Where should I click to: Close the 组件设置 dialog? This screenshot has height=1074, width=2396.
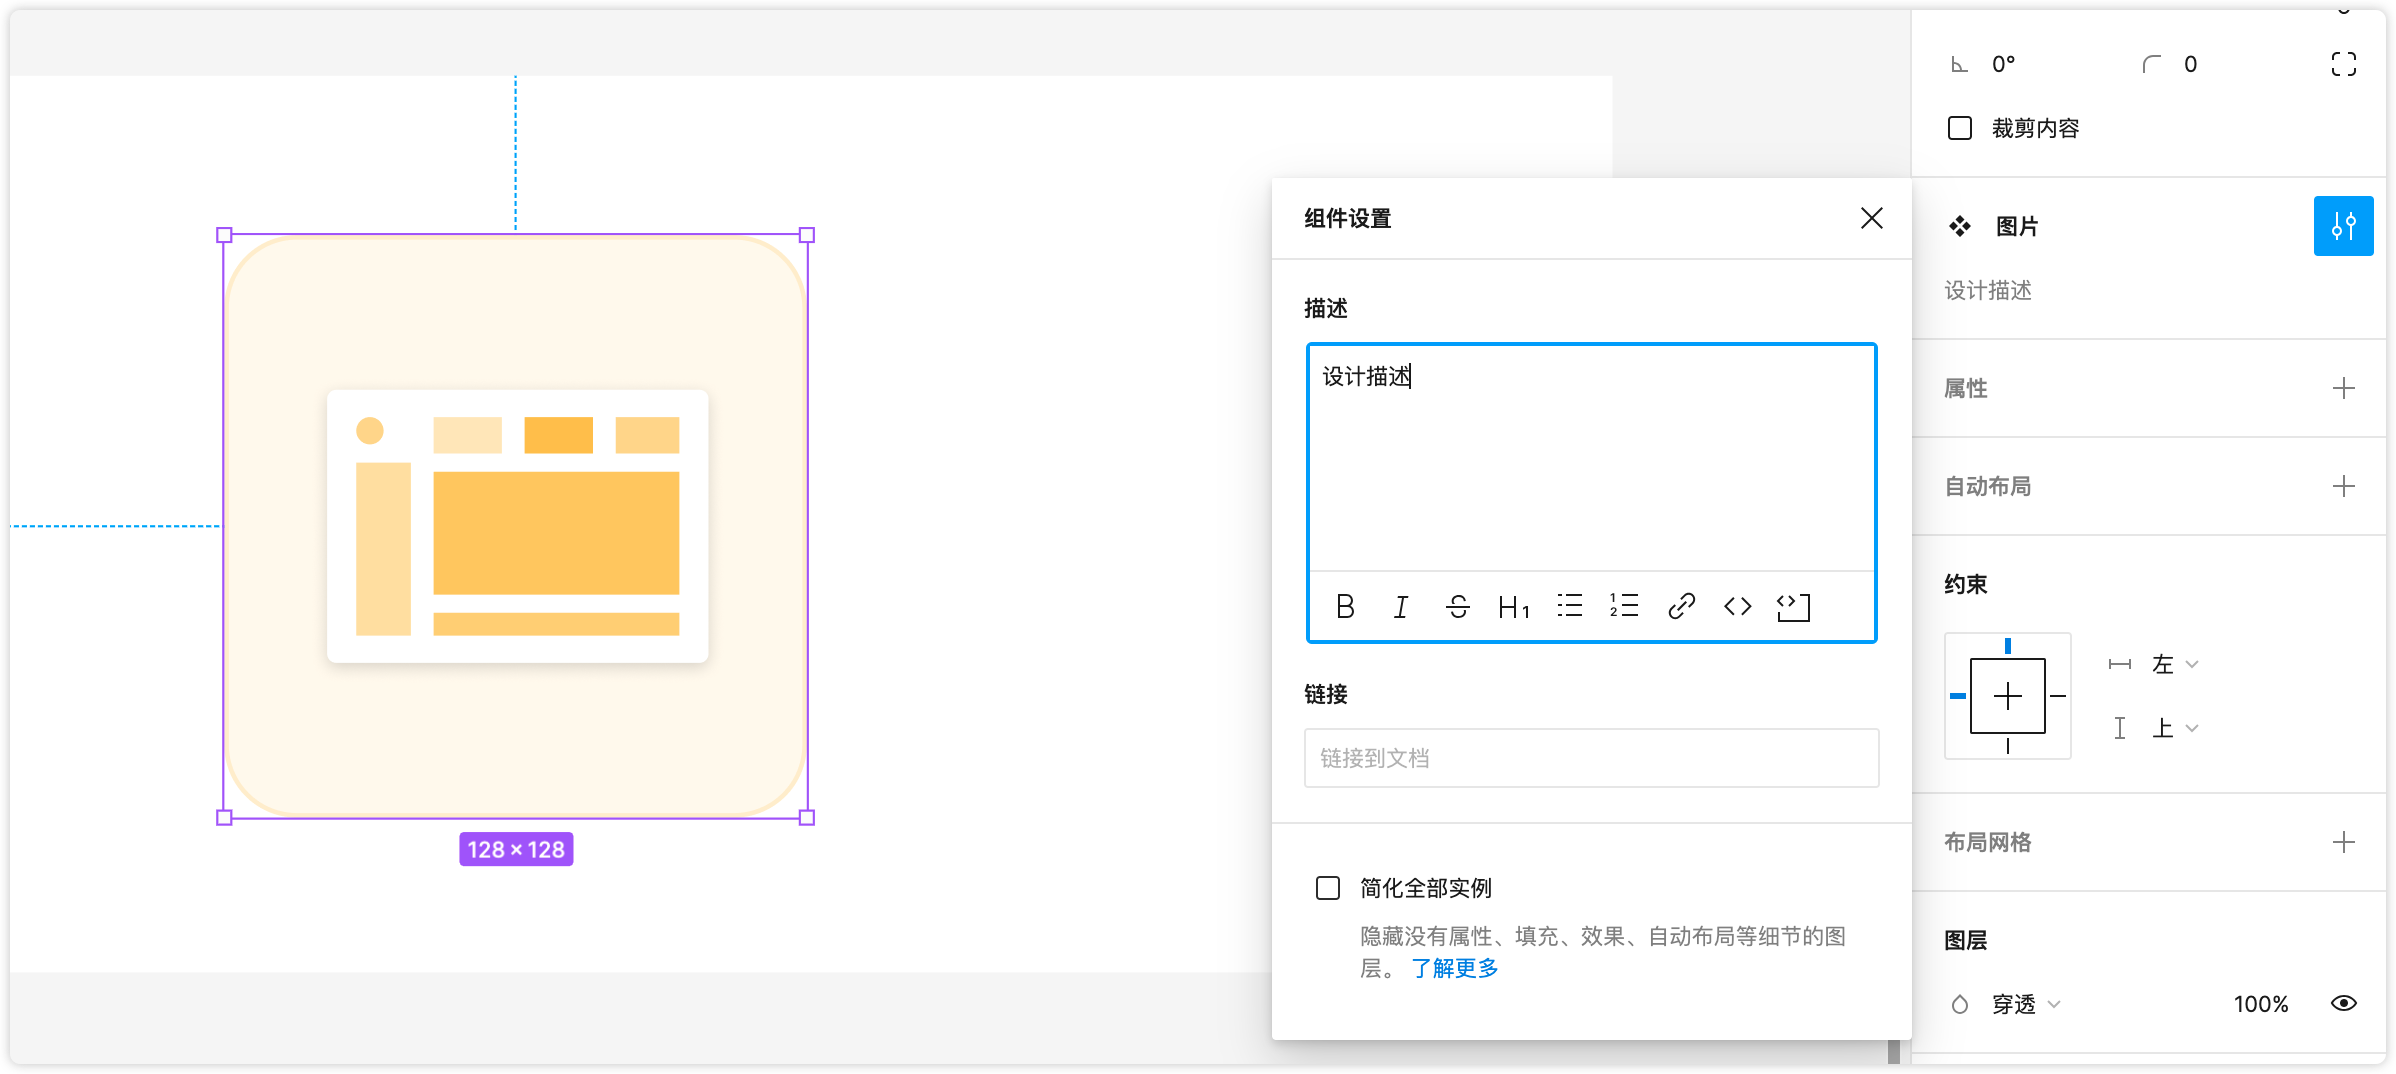[x=1871, y=218]
